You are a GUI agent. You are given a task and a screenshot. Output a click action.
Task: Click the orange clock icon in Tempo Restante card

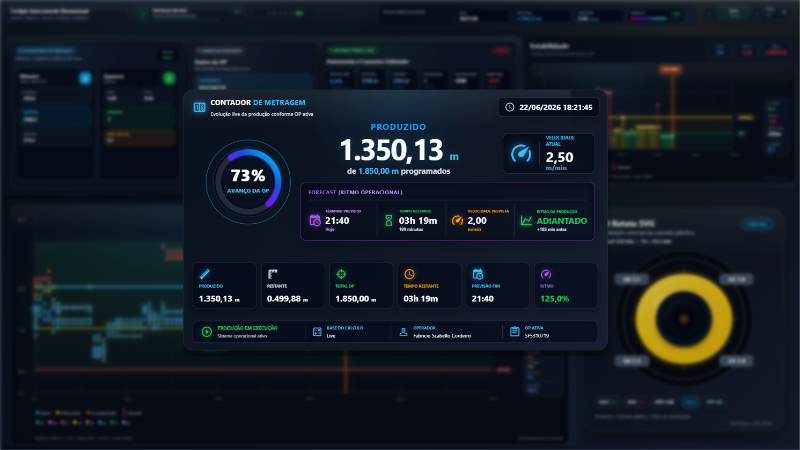[x=409, y=274]
